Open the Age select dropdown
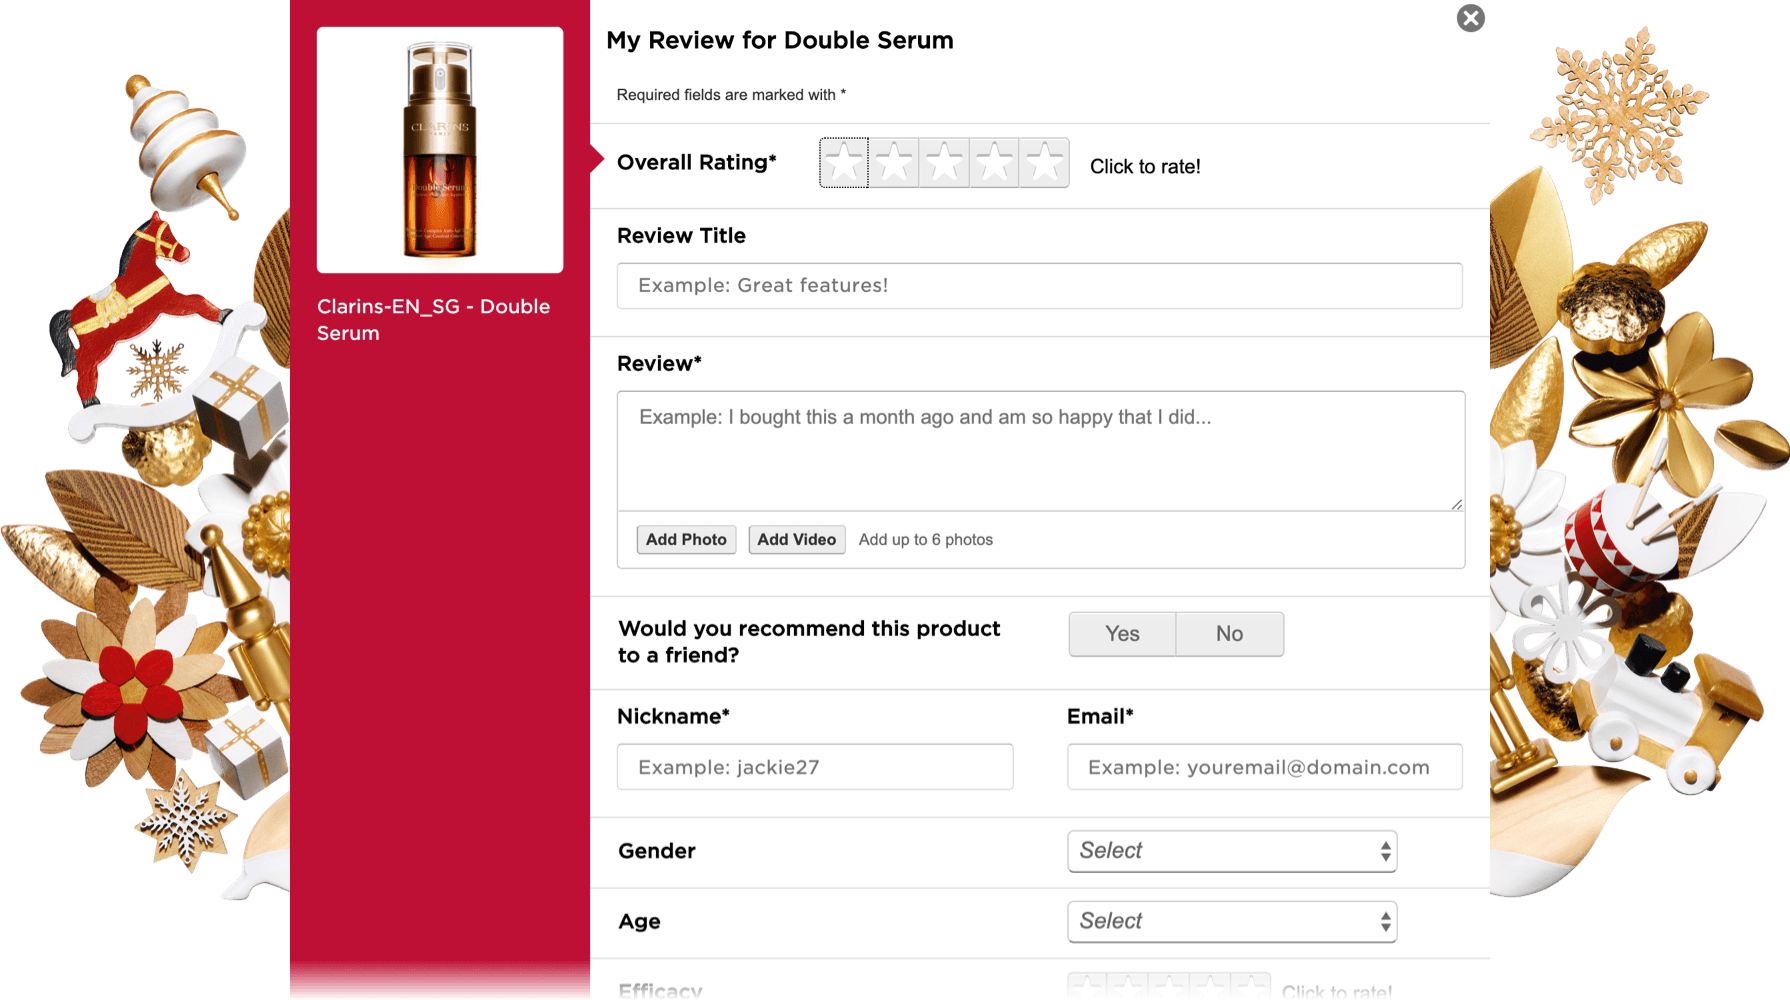 (1232, 921)
